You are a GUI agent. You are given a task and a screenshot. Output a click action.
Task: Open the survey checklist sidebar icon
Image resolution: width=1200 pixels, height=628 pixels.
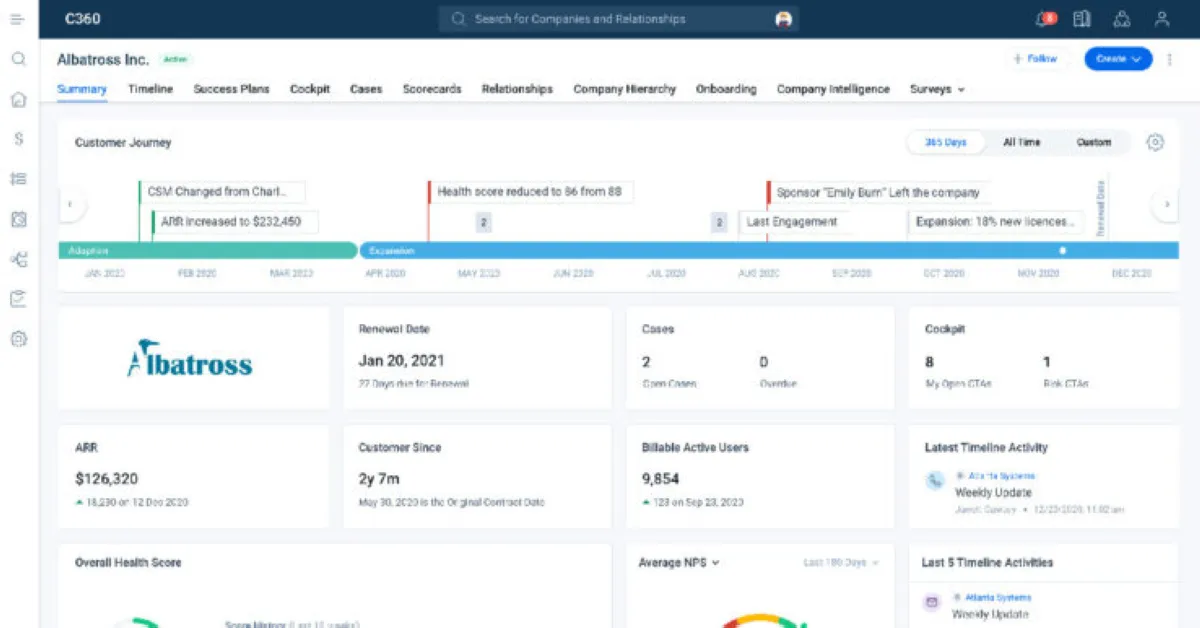click(x=18, y=299)
